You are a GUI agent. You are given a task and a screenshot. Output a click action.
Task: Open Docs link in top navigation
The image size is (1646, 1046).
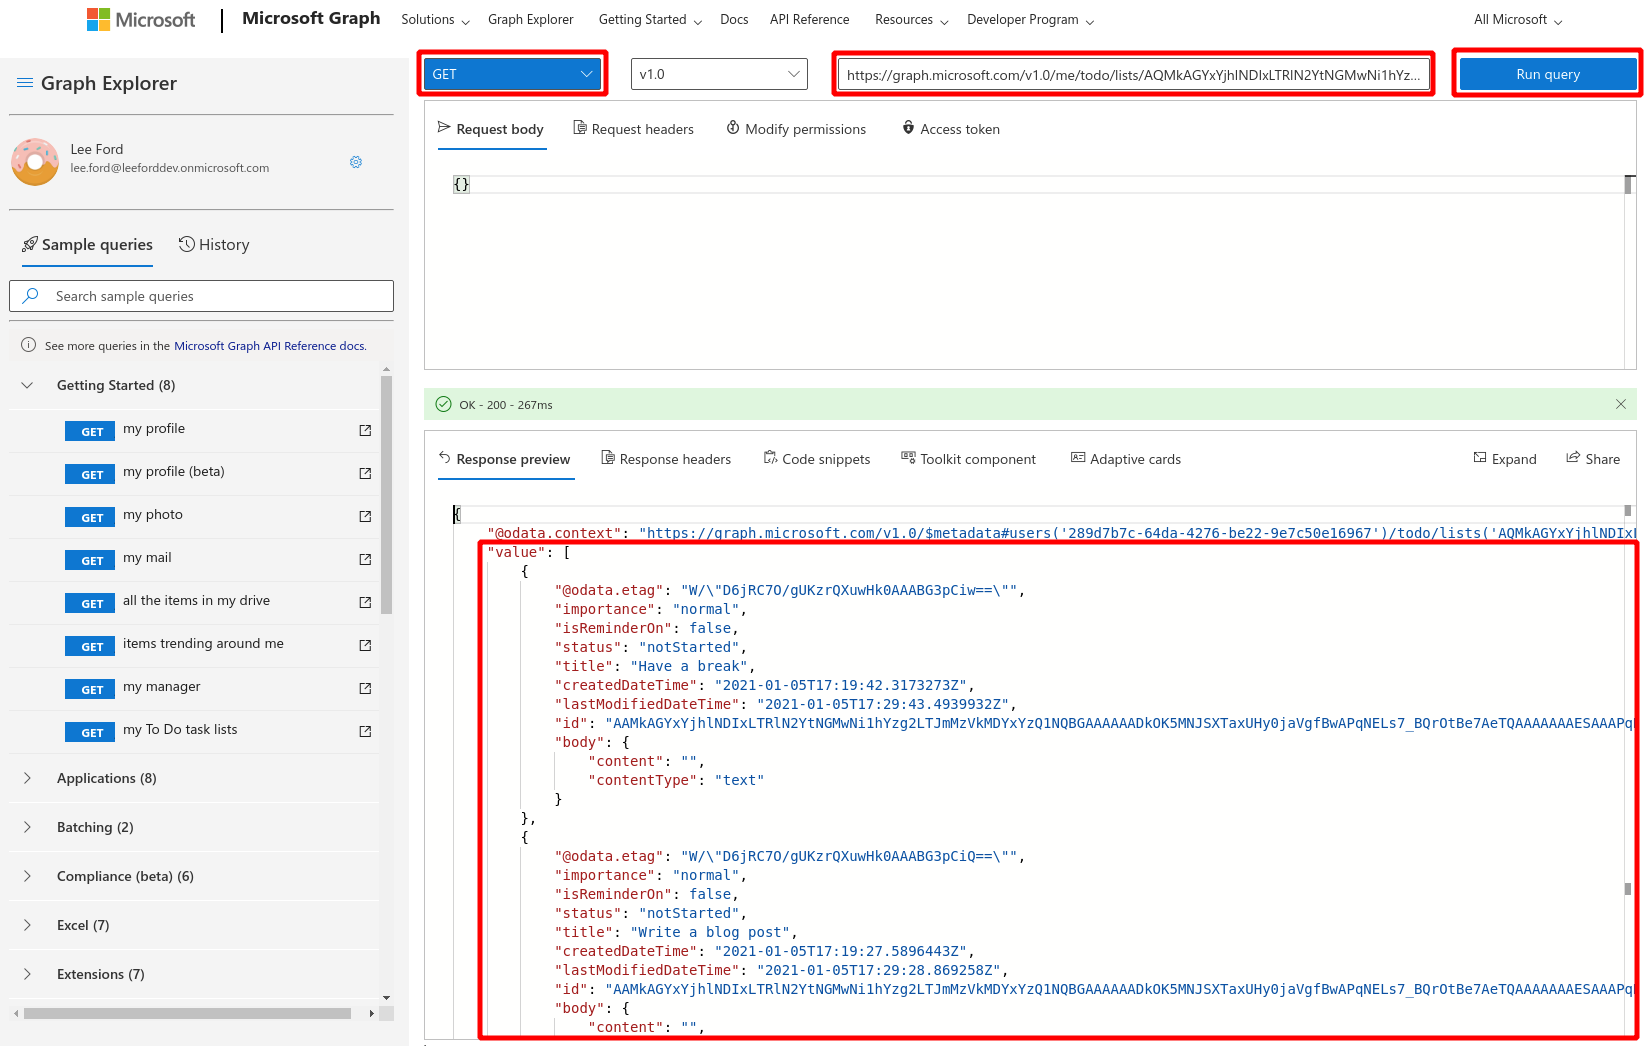[734, 20]
